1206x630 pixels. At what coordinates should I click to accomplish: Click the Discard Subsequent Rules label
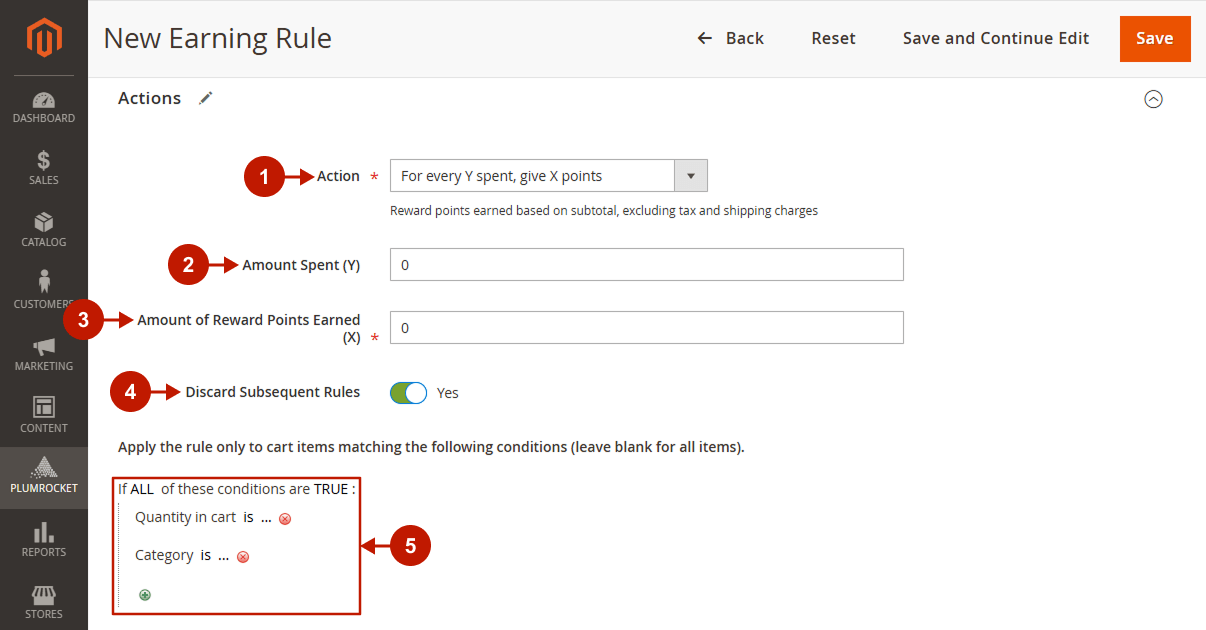coord(273,392)
